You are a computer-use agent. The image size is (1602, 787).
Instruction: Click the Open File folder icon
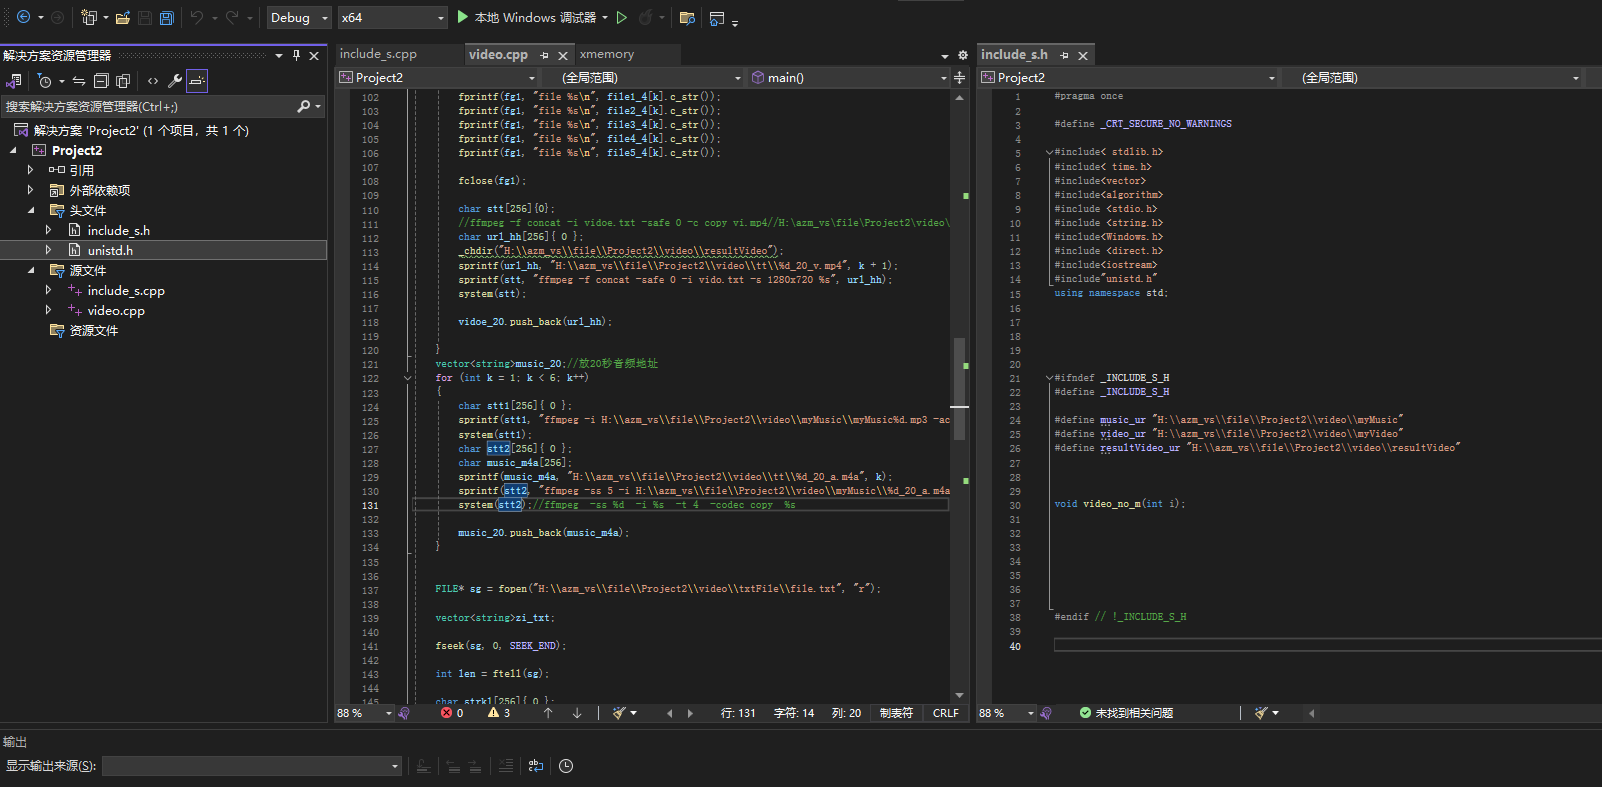click(x=123, y=17)
